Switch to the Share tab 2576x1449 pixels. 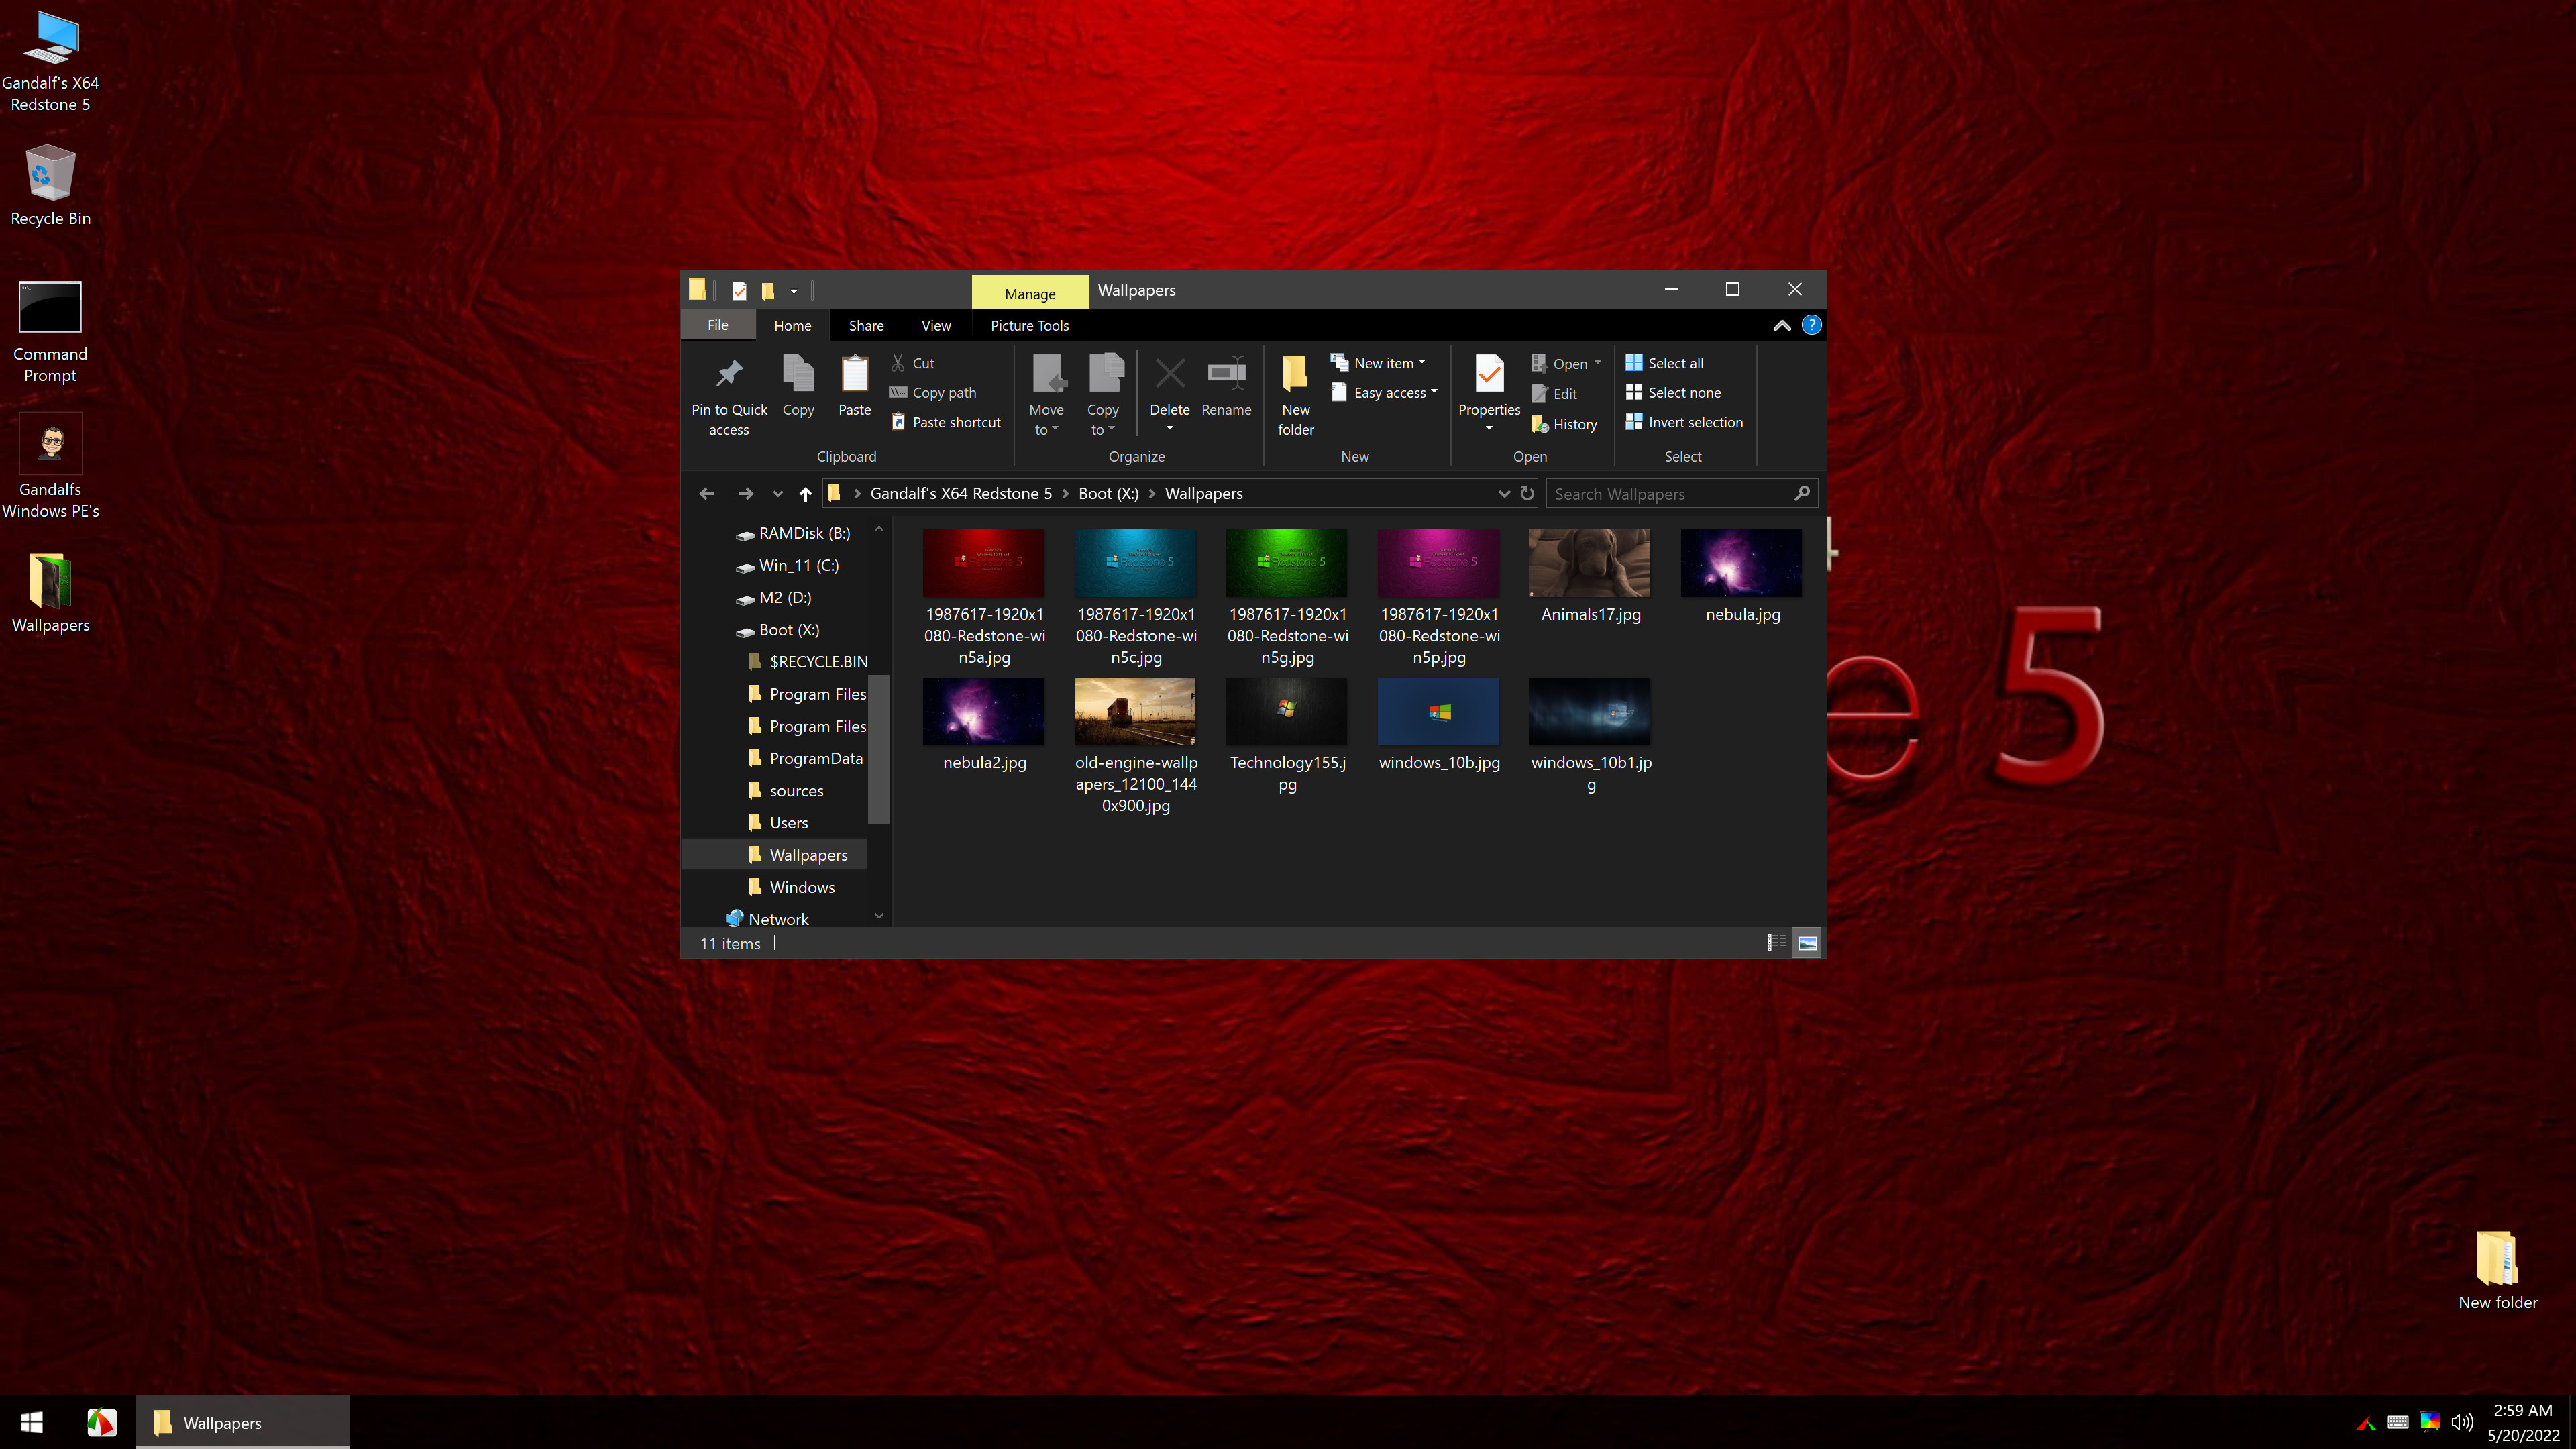[x=866, y=325]
